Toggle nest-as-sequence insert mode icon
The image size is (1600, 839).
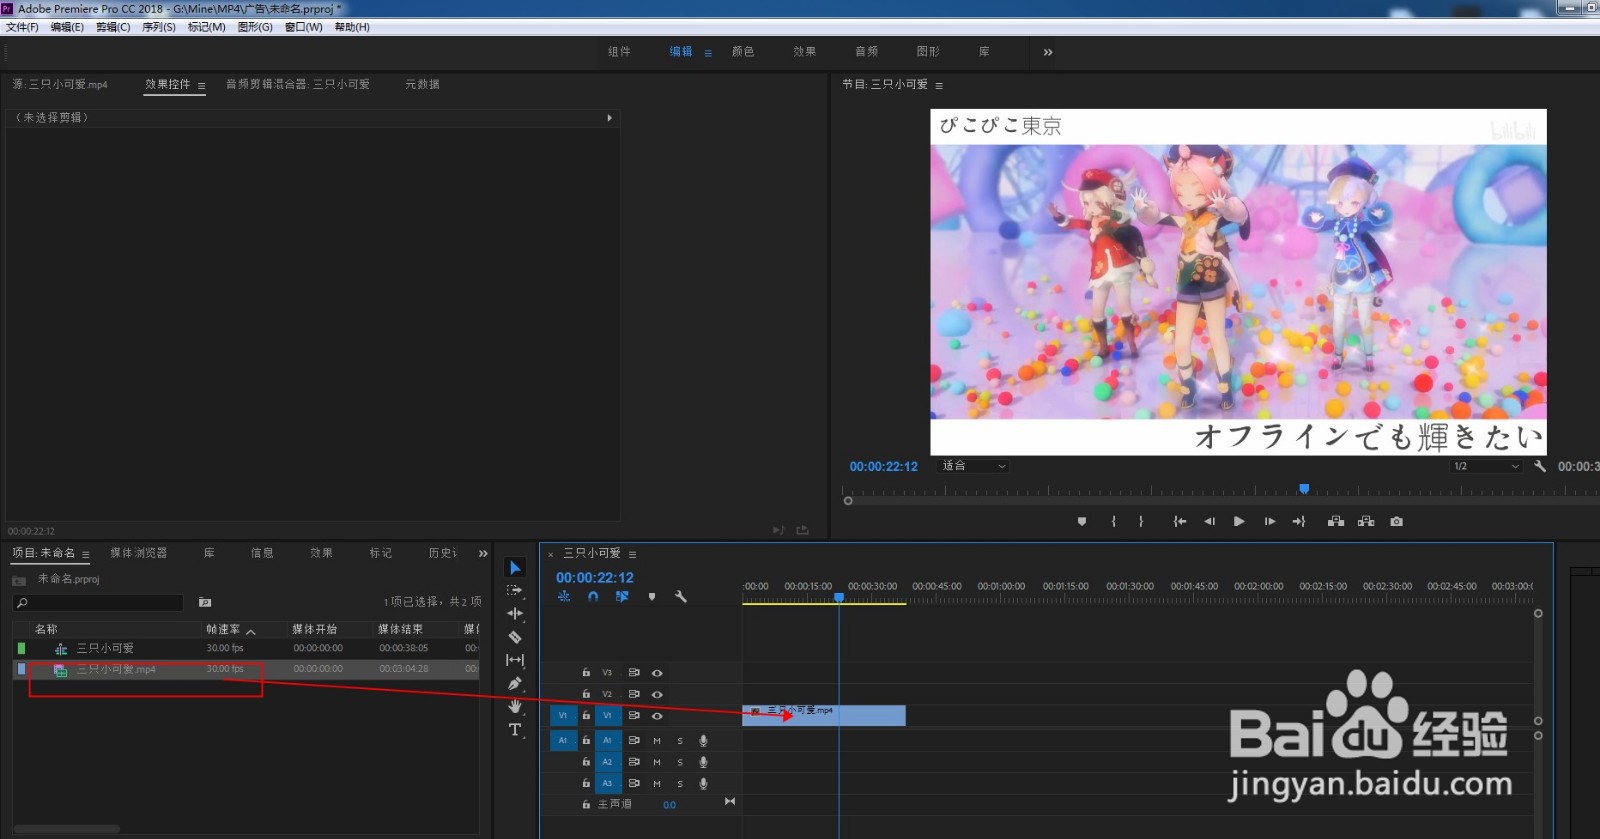click(x=564, y=597)
